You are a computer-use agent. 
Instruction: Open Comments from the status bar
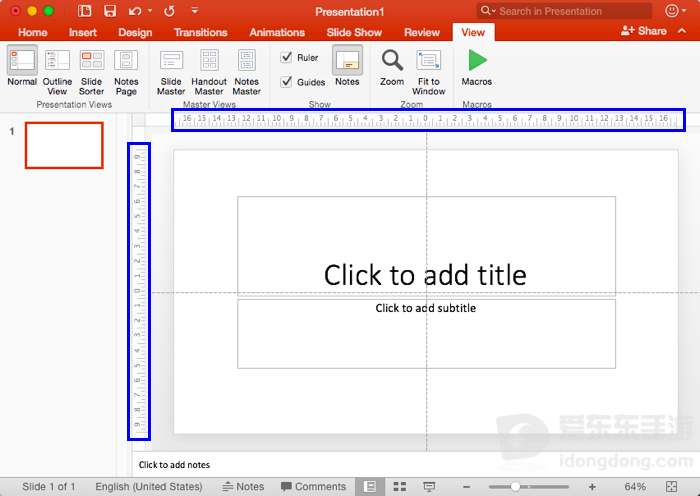313,487
